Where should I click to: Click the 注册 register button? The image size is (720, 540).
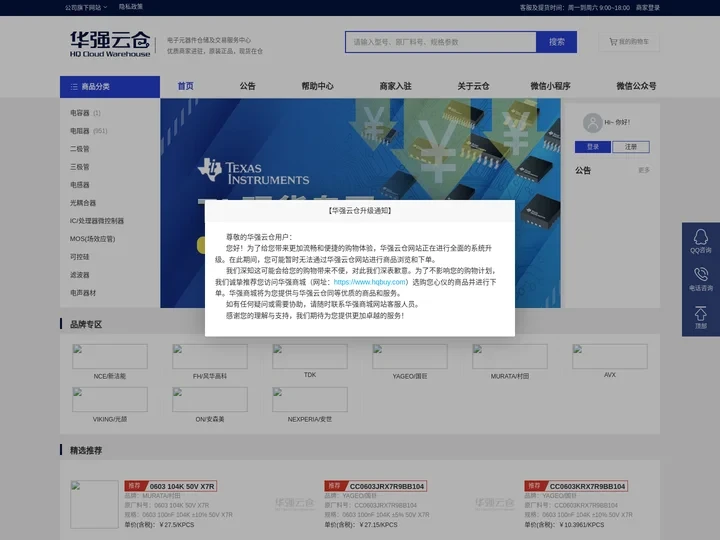(631, 147)
